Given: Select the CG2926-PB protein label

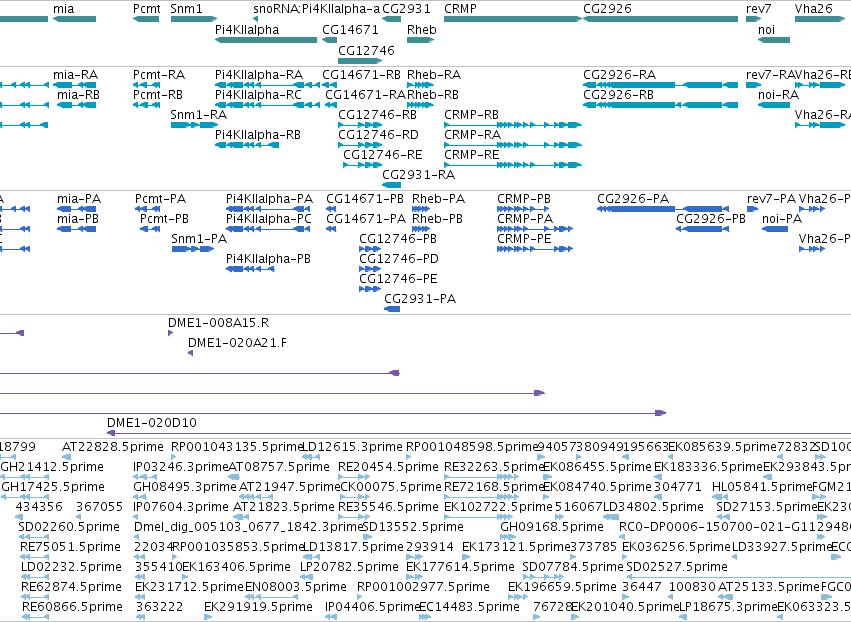Looking at the screenshot, I should 711,219.
